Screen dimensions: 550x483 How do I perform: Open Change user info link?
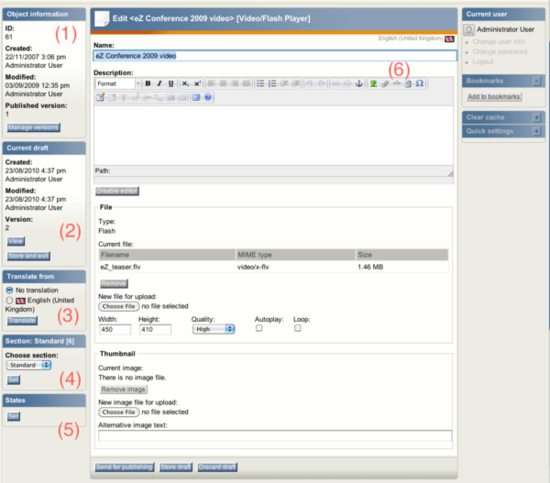coord(498,41)
